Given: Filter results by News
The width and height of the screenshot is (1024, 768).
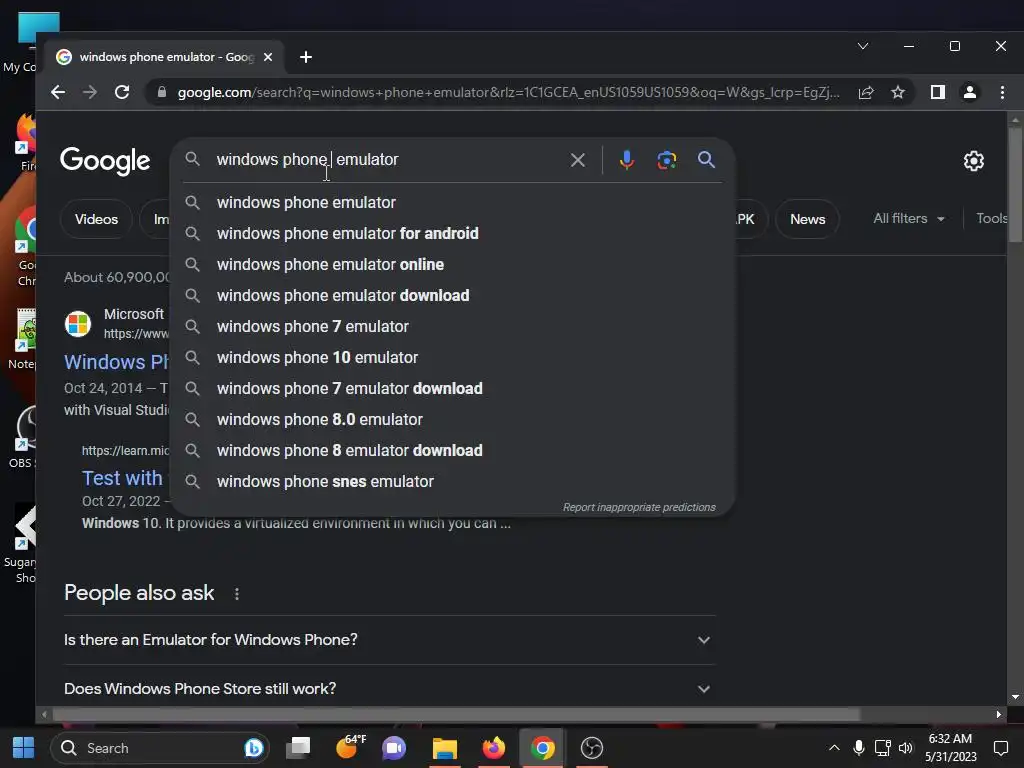Looking at the screenshot, I should click(807, 219).
